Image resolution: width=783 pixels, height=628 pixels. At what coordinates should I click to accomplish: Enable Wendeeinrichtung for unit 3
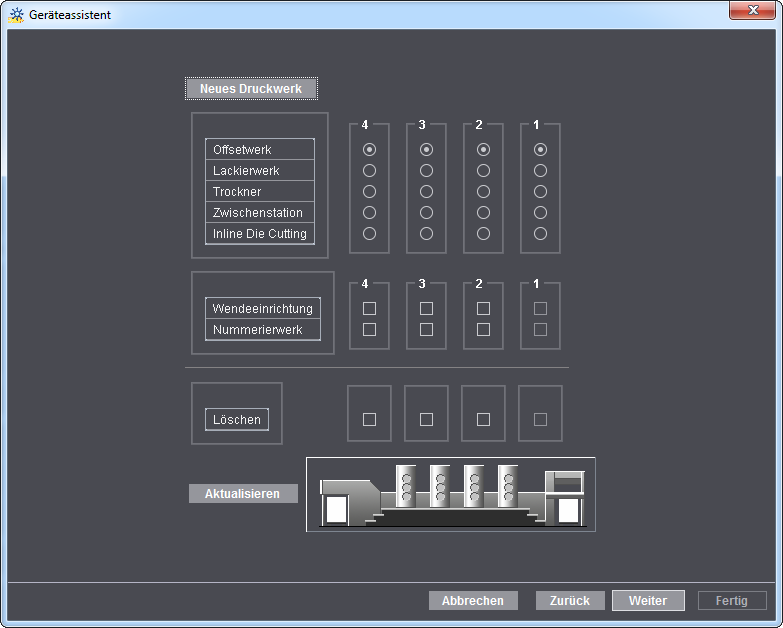[x=426, y=309]
